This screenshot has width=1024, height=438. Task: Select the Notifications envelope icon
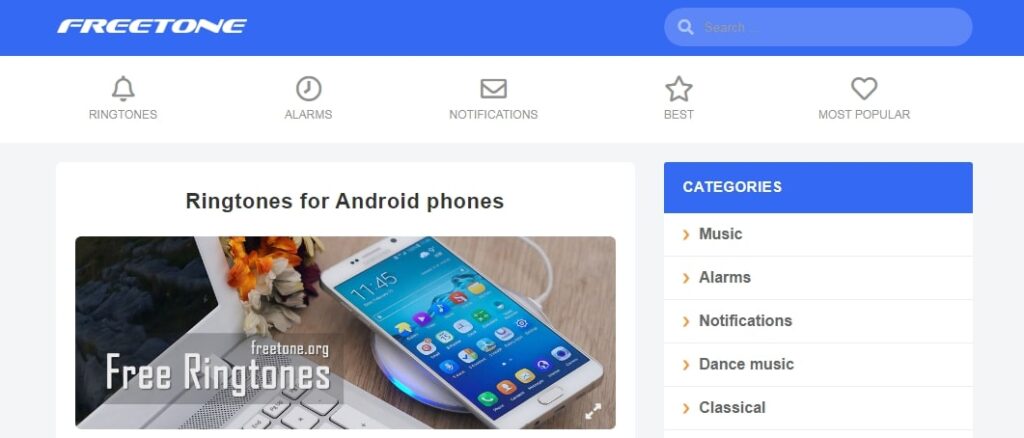[493, 89]
